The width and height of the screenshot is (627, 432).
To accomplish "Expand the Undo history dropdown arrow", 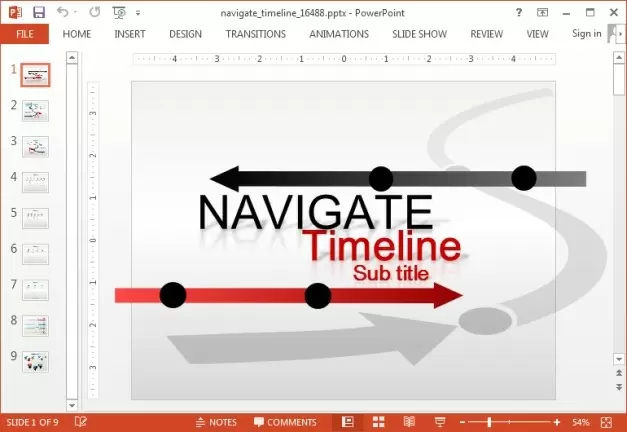I will tap(76, 13).
